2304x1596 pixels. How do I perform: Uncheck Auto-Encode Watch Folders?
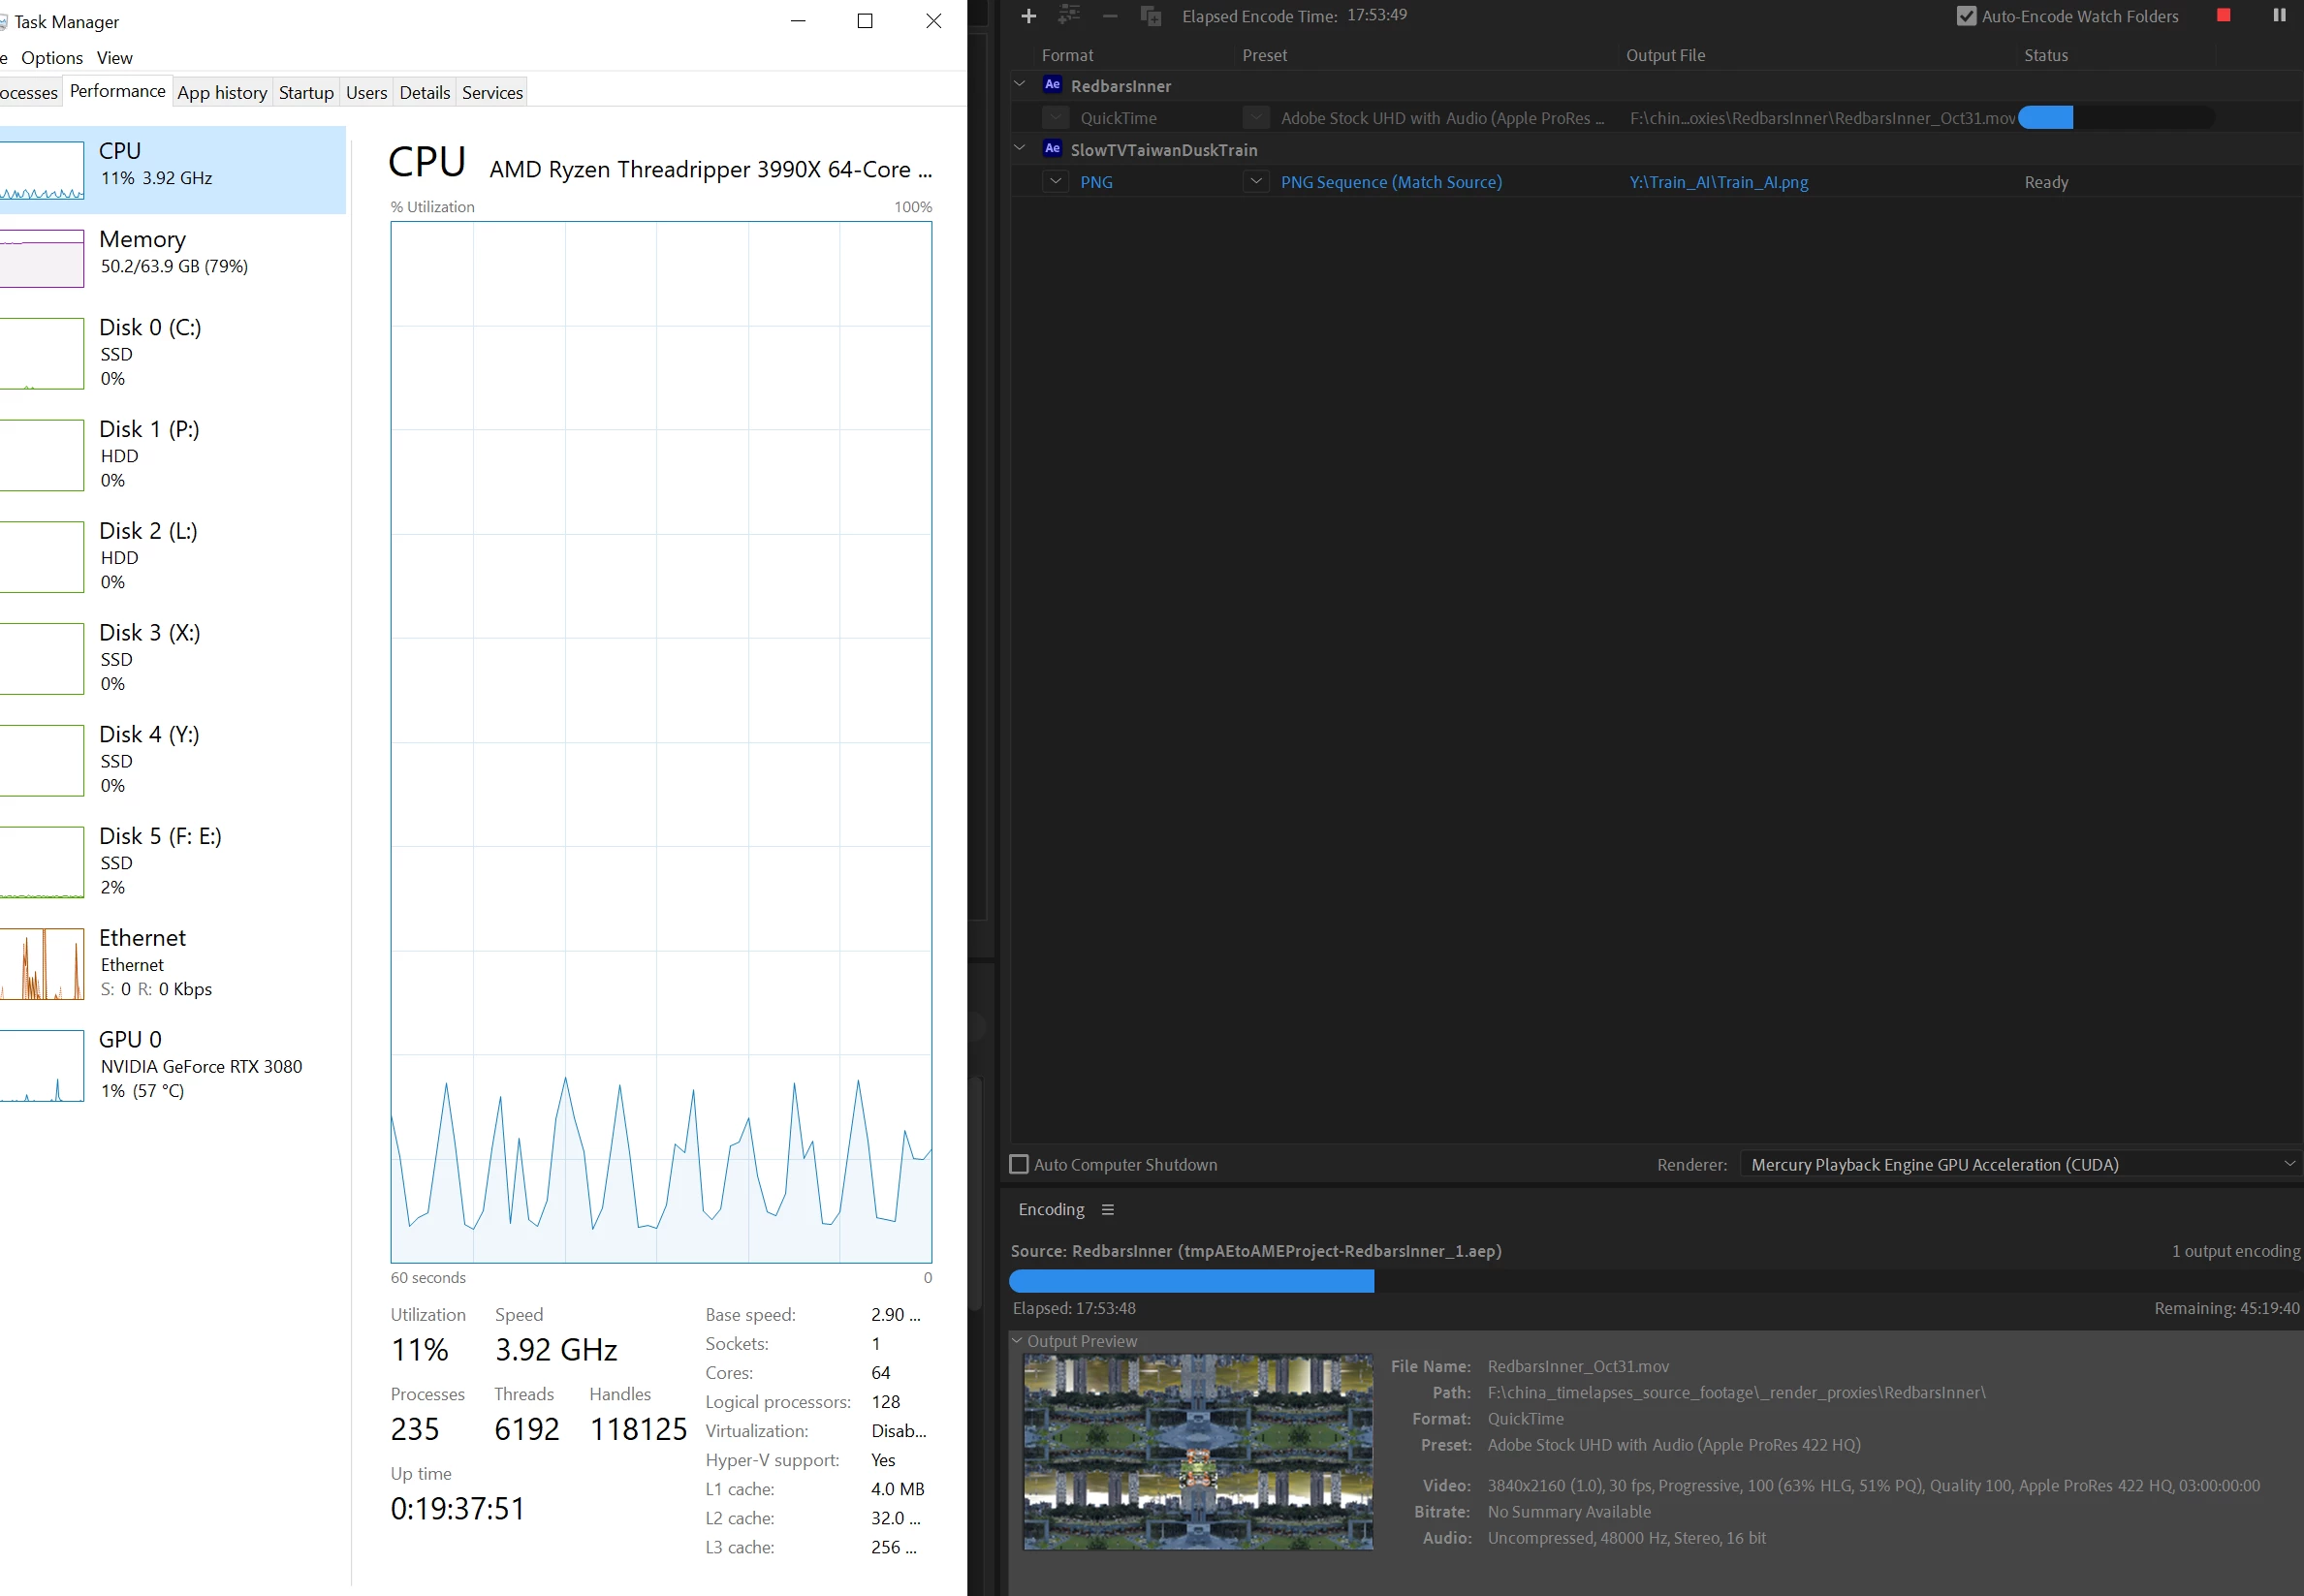click(x=1966, y=16)
